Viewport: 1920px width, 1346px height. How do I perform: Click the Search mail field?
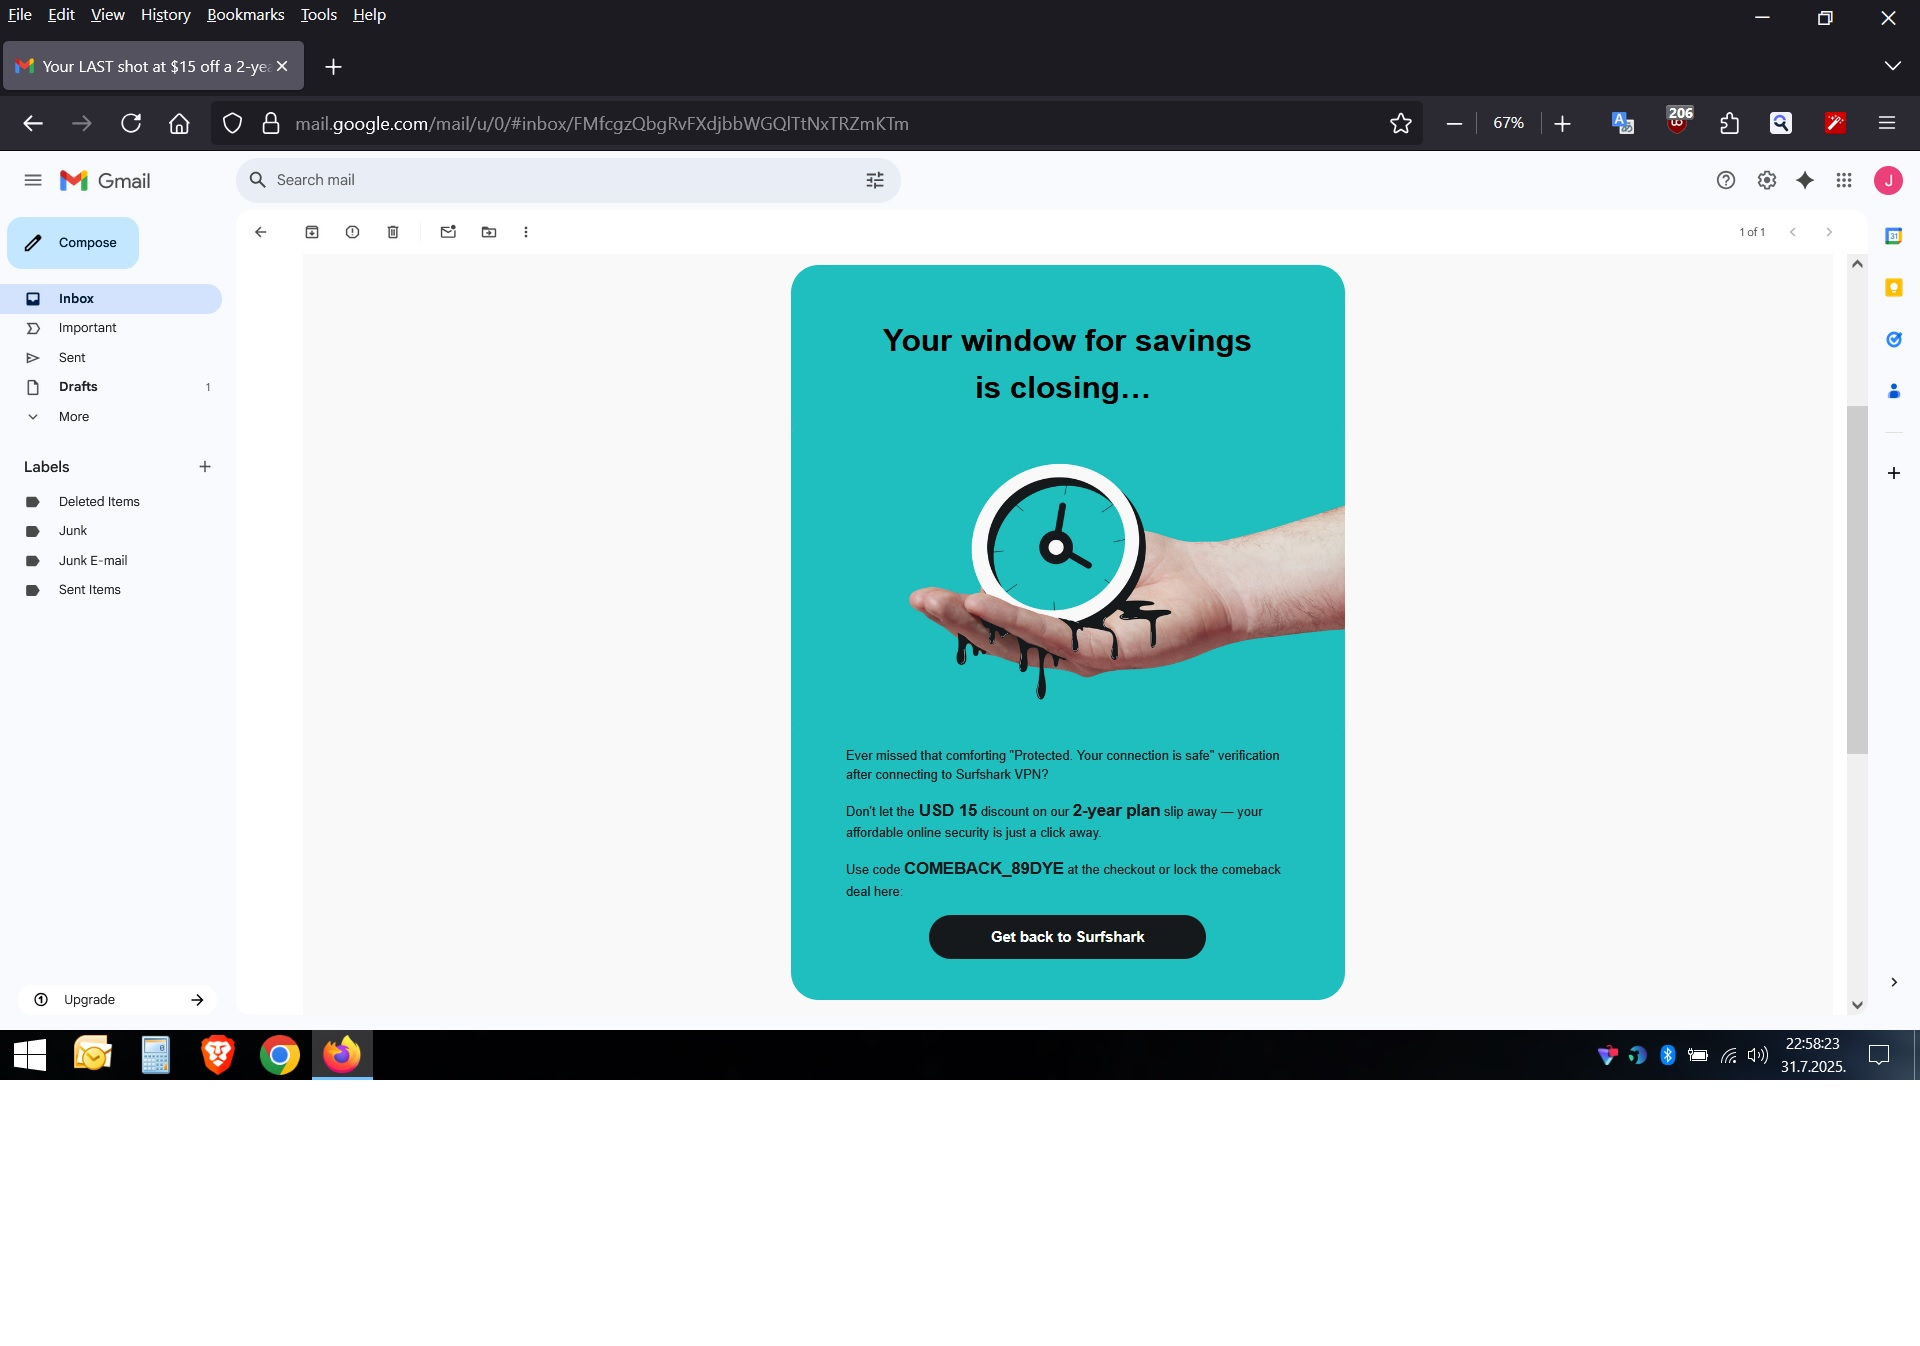point(560,180)
